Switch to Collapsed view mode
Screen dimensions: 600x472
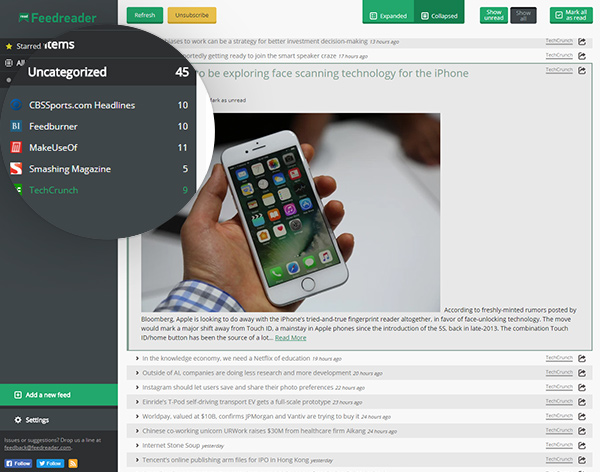(439, 16)
